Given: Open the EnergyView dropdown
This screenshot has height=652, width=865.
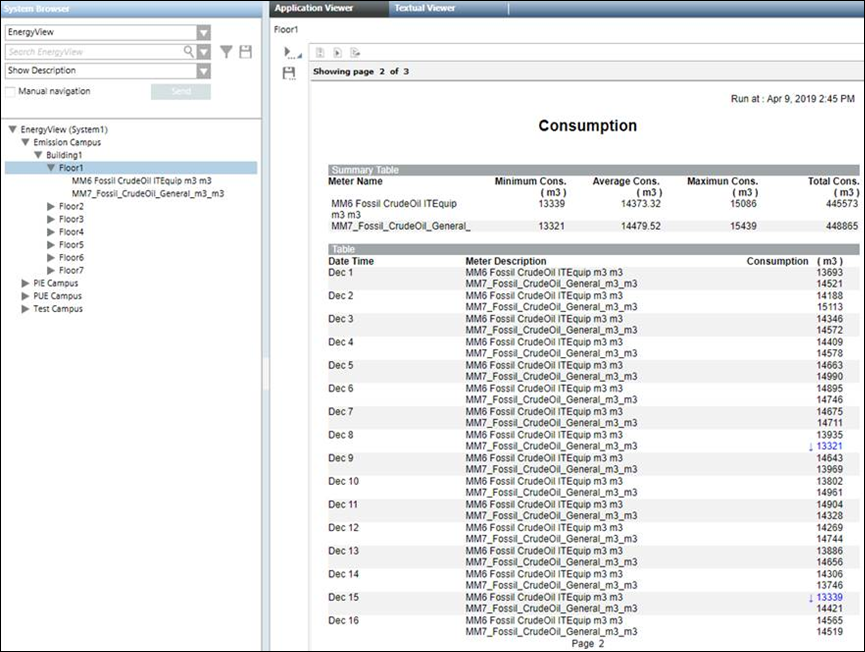Looking at the screenshot, I should [204, 33].
